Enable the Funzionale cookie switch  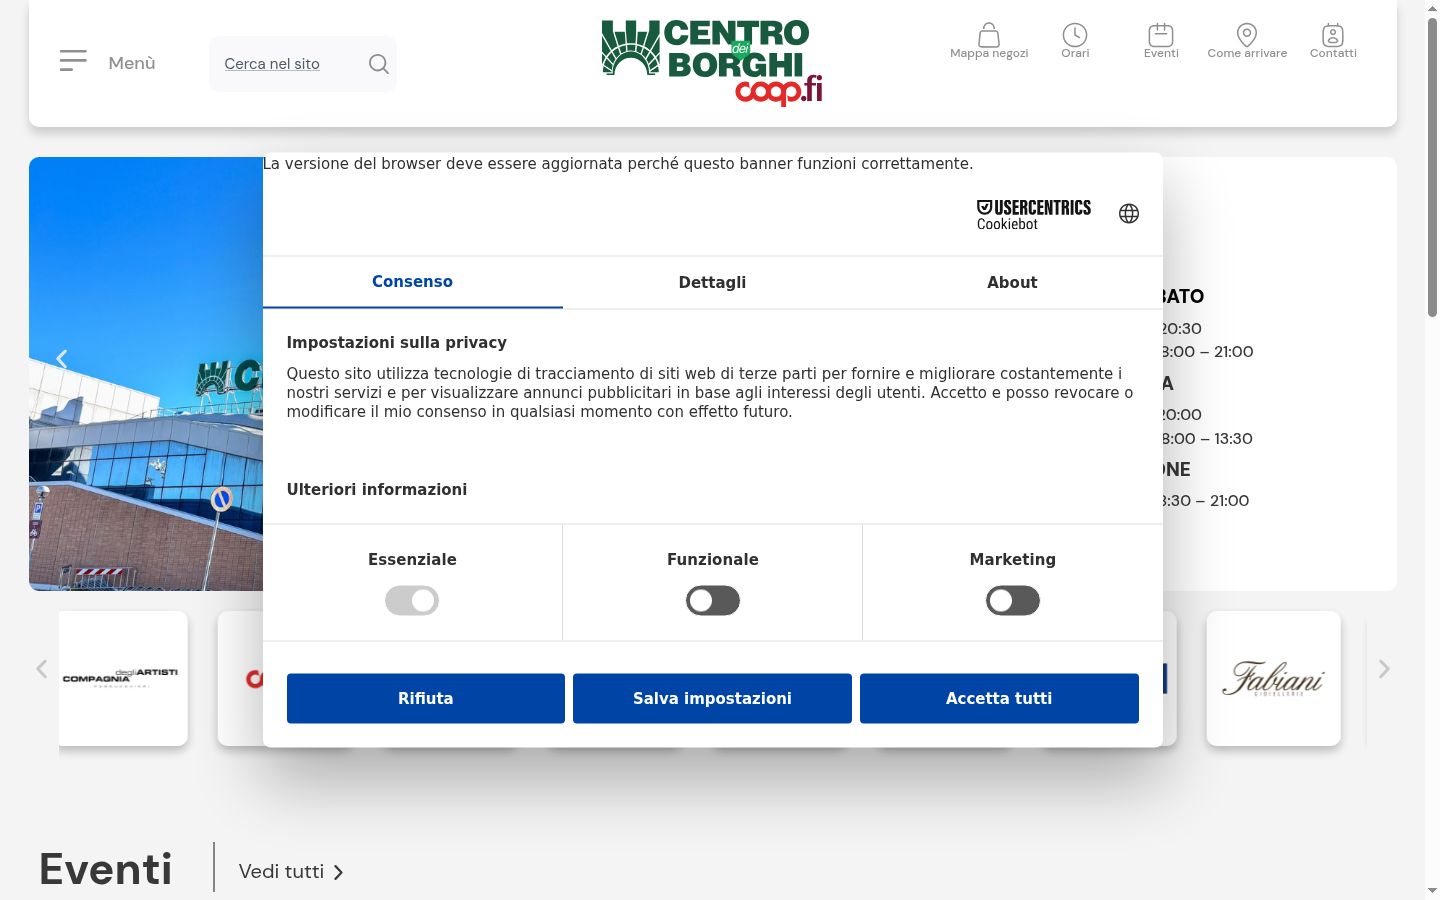coord(713,601)
